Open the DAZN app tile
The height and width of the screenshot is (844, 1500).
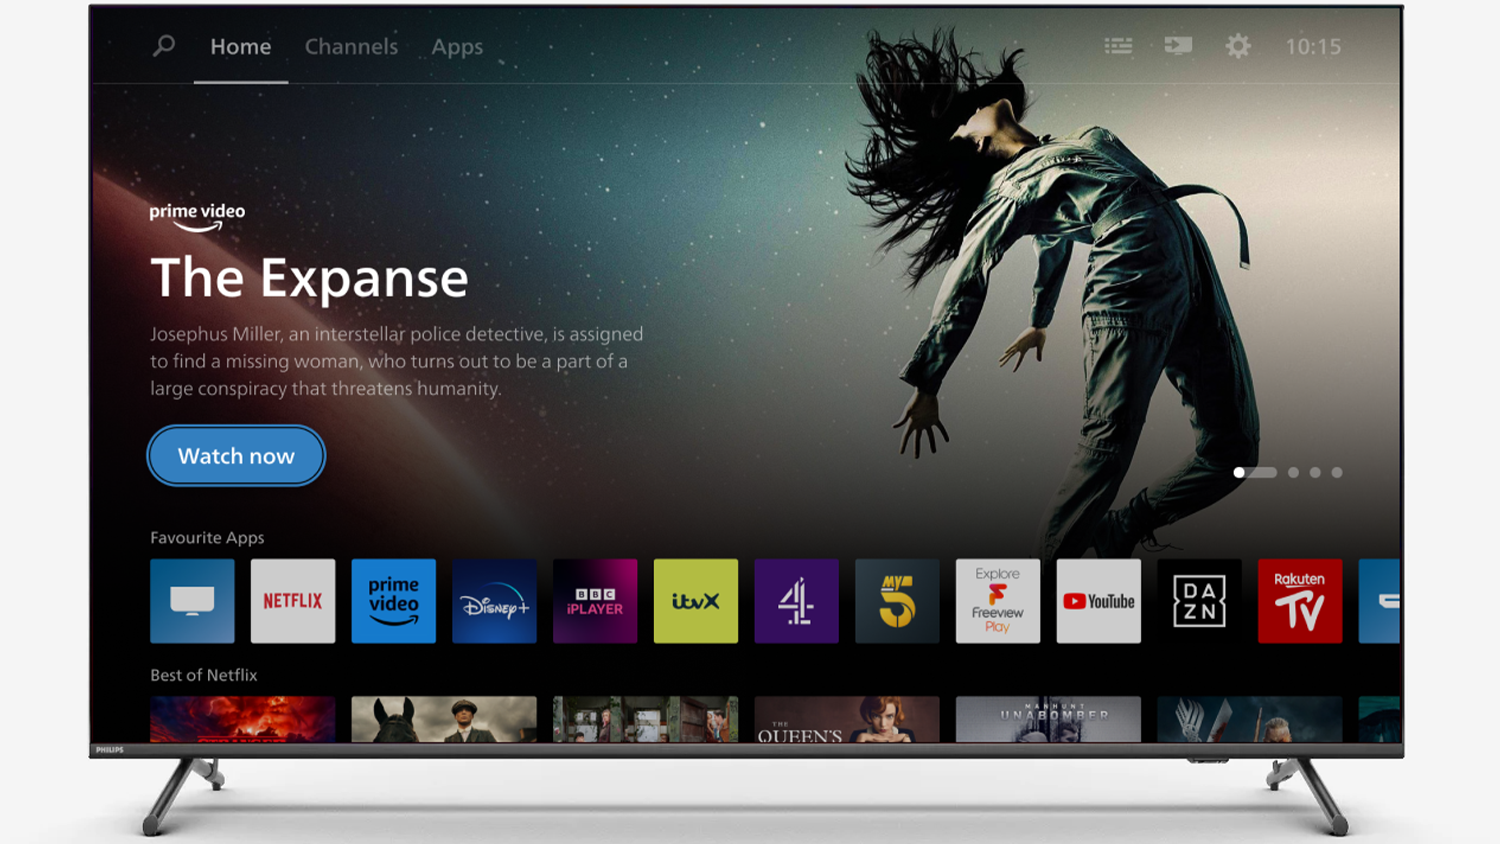click(1199, 601)
